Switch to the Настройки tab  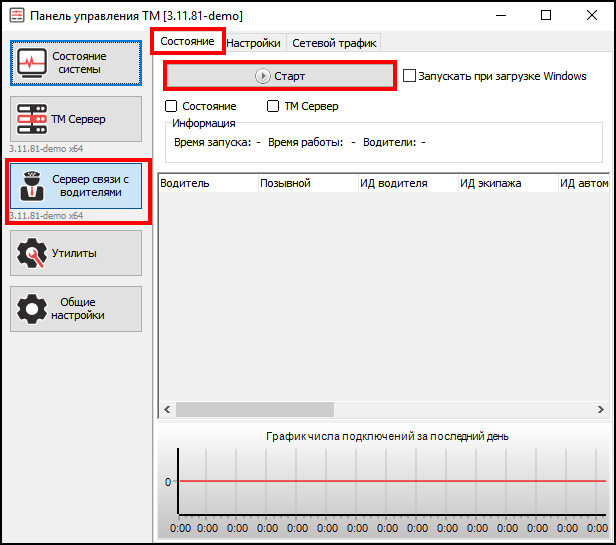pyautogui.click(x=254, y=43)
